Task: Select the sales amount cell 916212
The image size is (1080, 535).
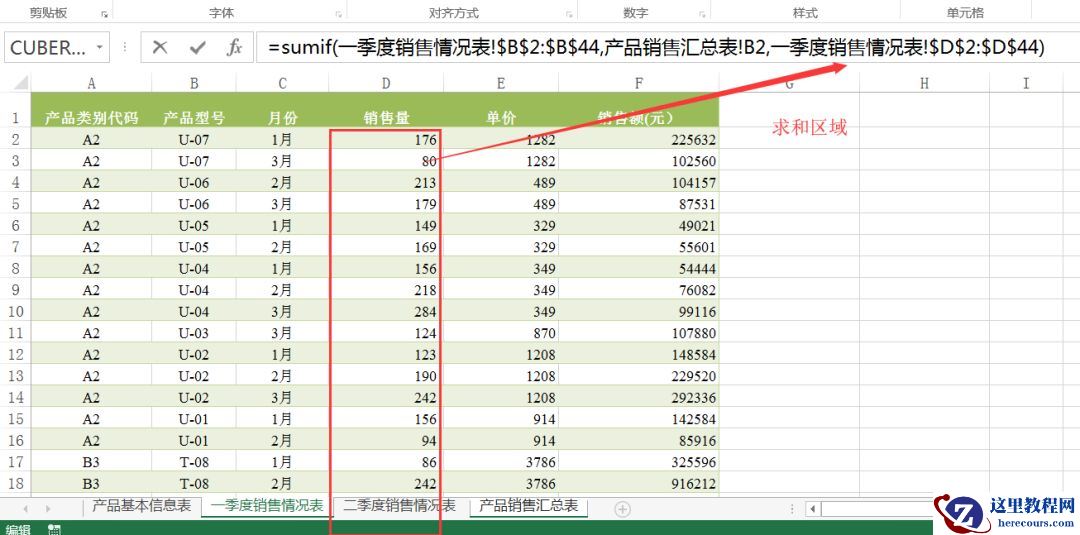Action: (x=638, y=483)
